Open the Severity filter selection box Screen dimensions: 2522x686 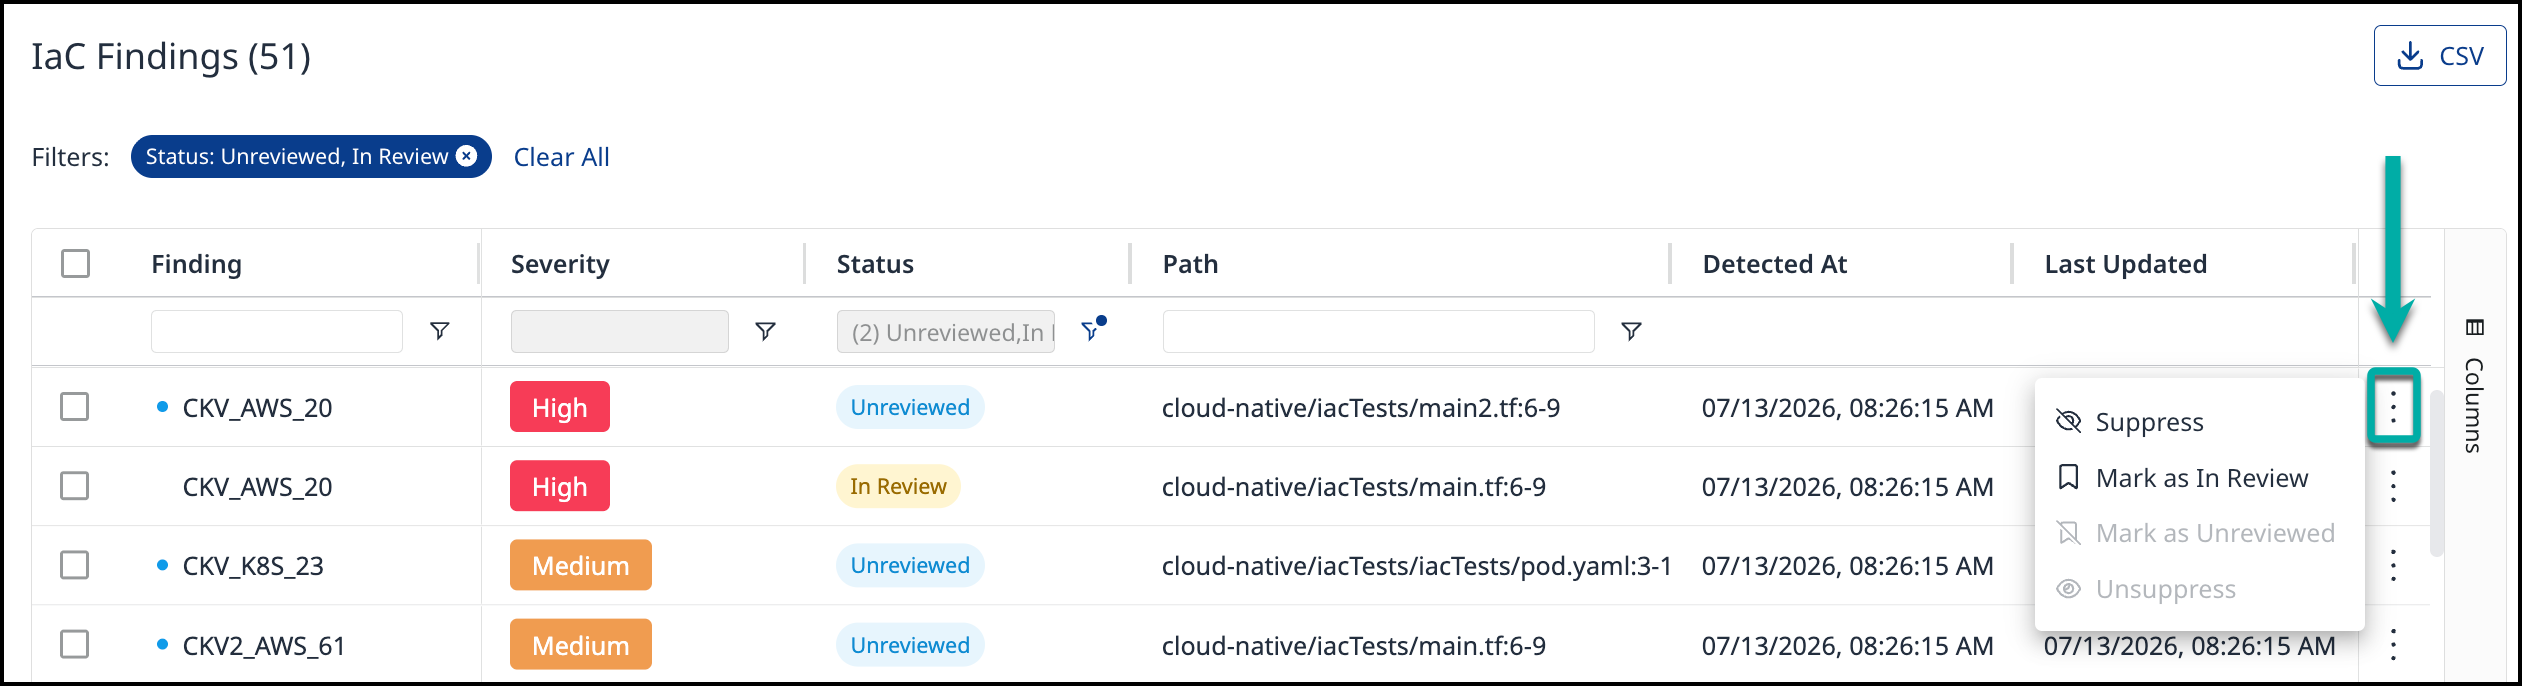[x=620, y=331]
